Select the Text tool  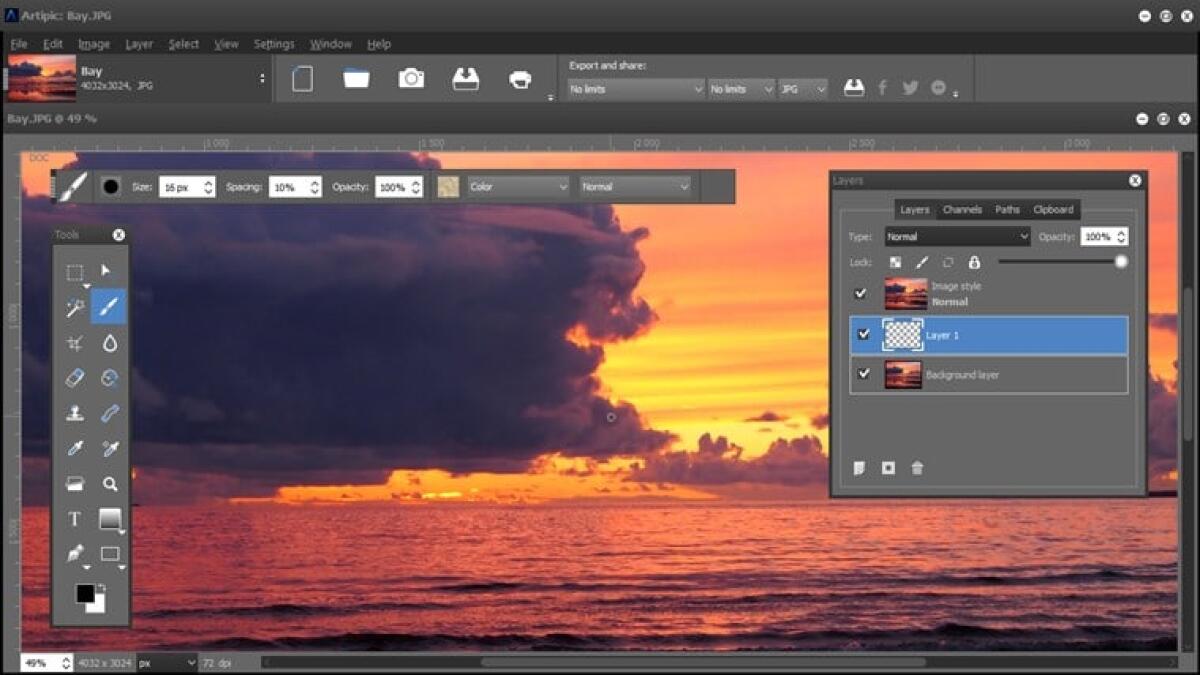(75, 518)
